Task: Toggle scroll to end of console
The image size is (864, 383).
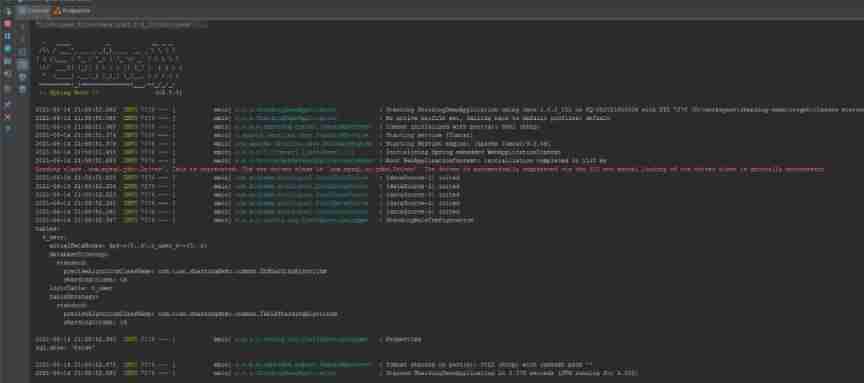Action: click(22, 64)
